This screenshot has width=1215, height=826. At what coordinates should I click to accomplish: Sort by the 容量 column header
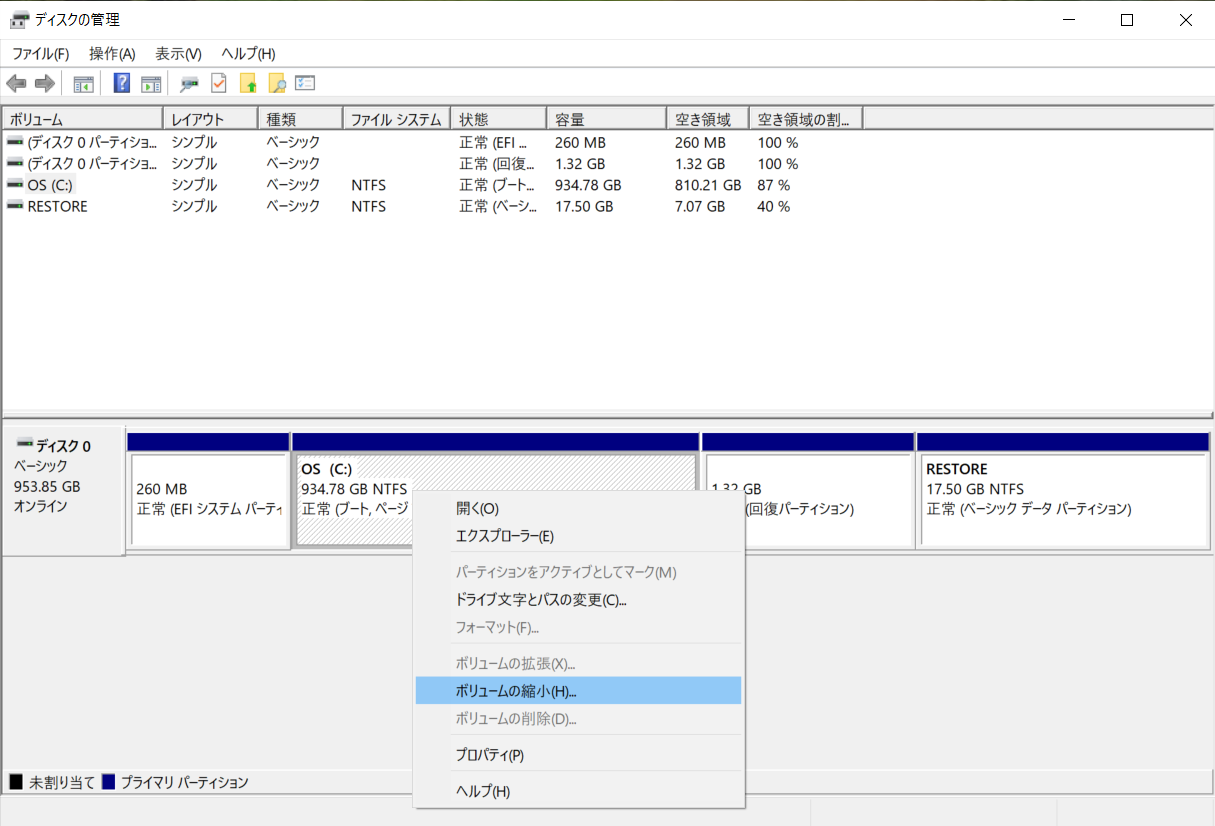606,119
